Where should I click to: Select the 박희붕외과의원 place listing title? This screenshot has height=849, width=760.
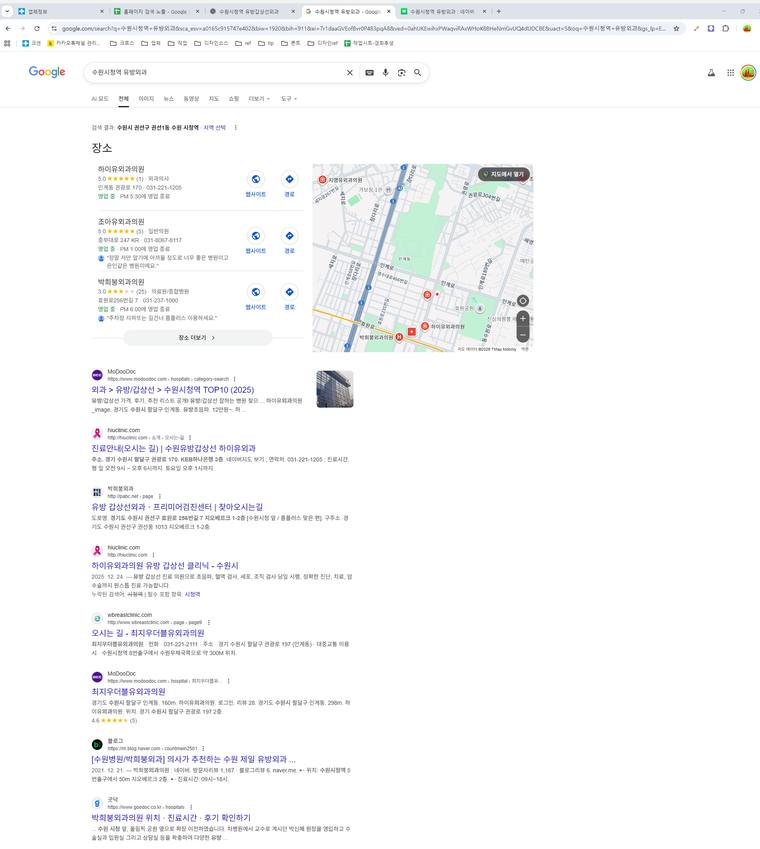click(x=121, y=282)
